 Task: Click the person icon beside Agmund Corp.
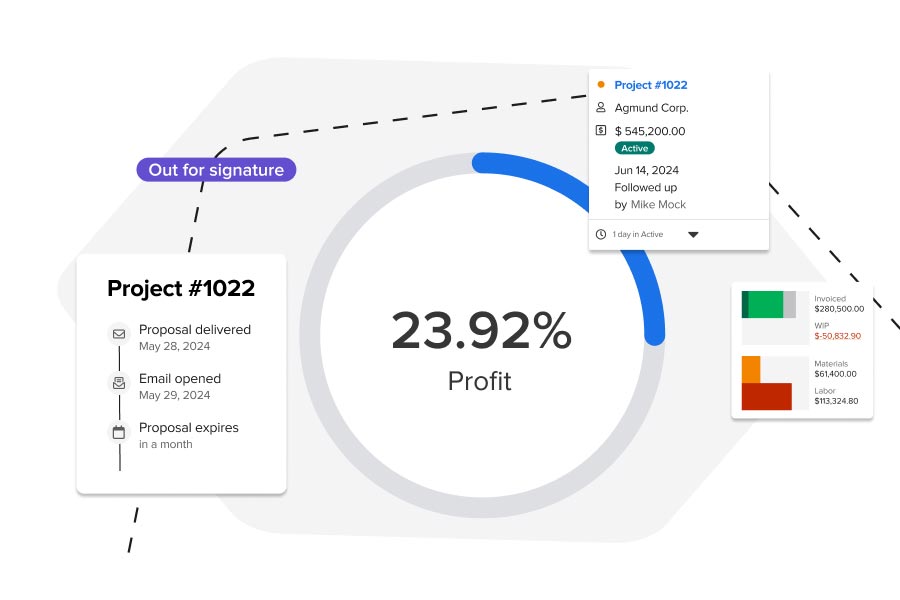pos(600,108)
